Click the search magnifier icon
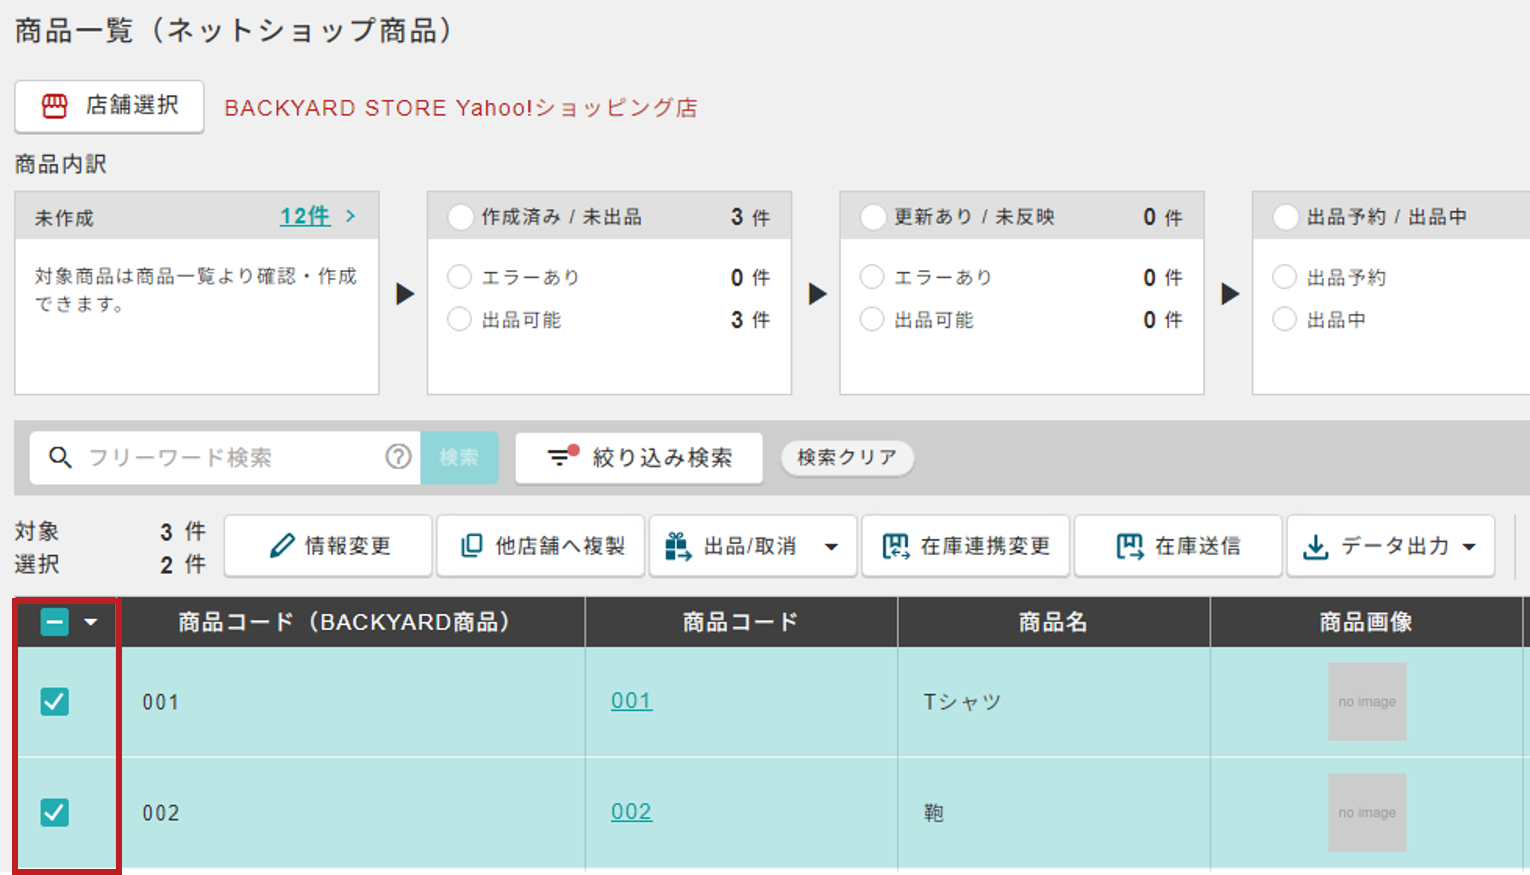 coord(60,458)
